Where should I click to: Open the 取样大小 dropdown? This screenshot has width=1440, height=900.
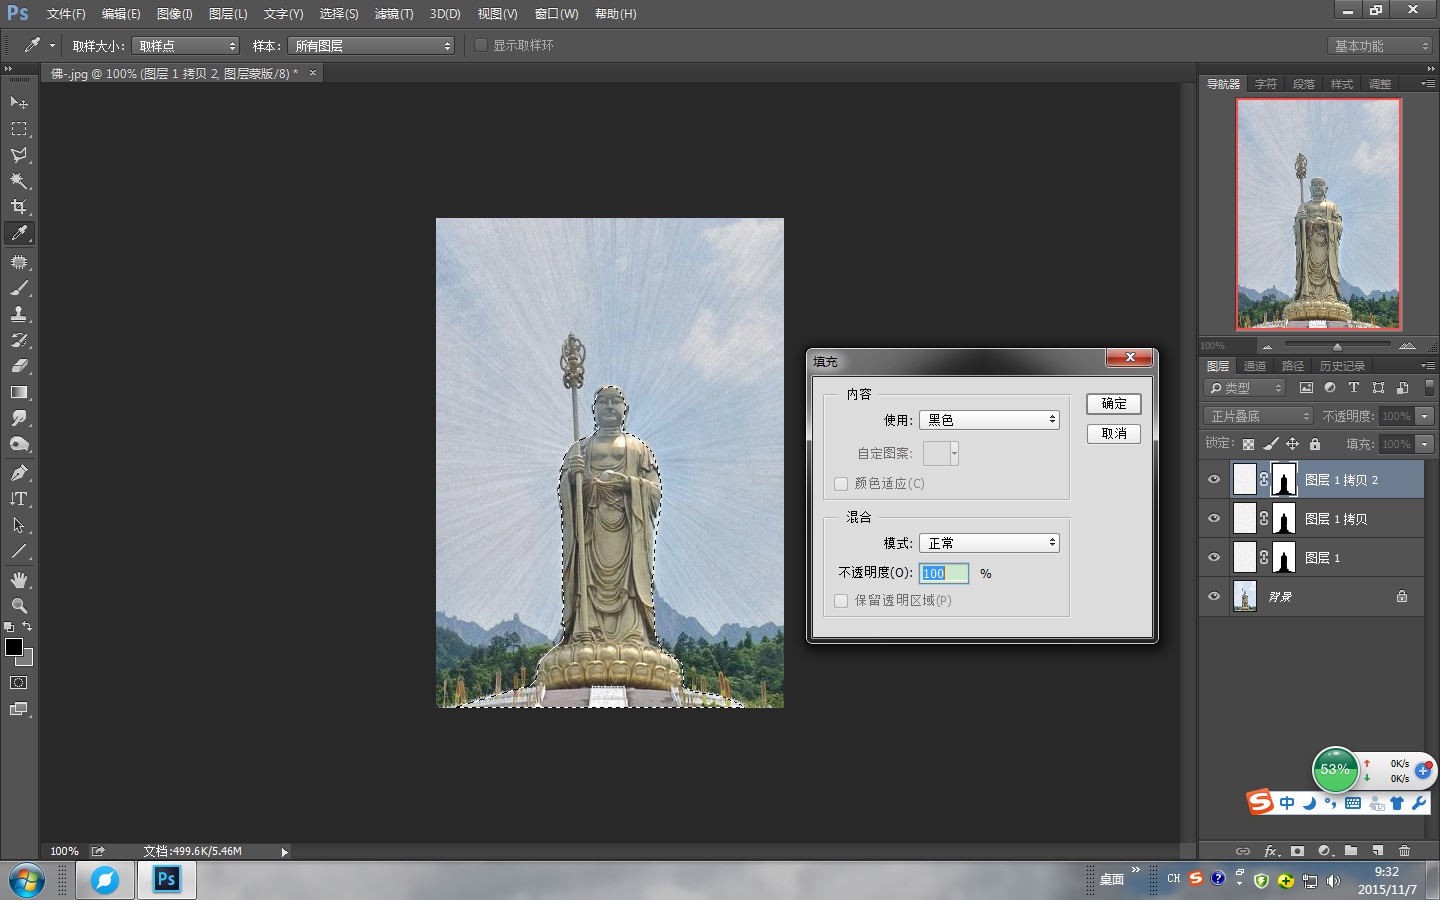tap(185, 46)
